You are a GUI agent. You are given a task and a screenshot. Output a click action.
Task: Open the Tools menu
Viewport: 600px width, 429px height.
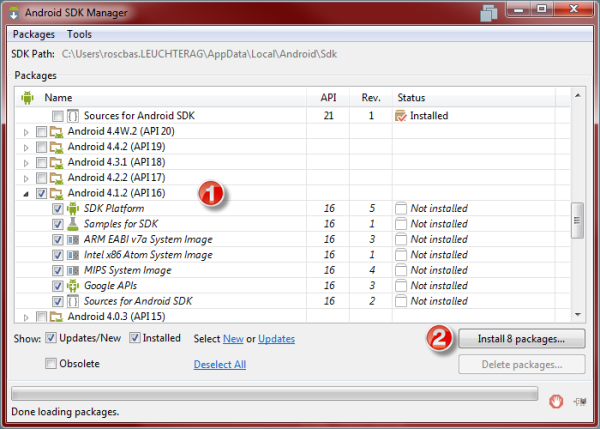pos(79,34)
